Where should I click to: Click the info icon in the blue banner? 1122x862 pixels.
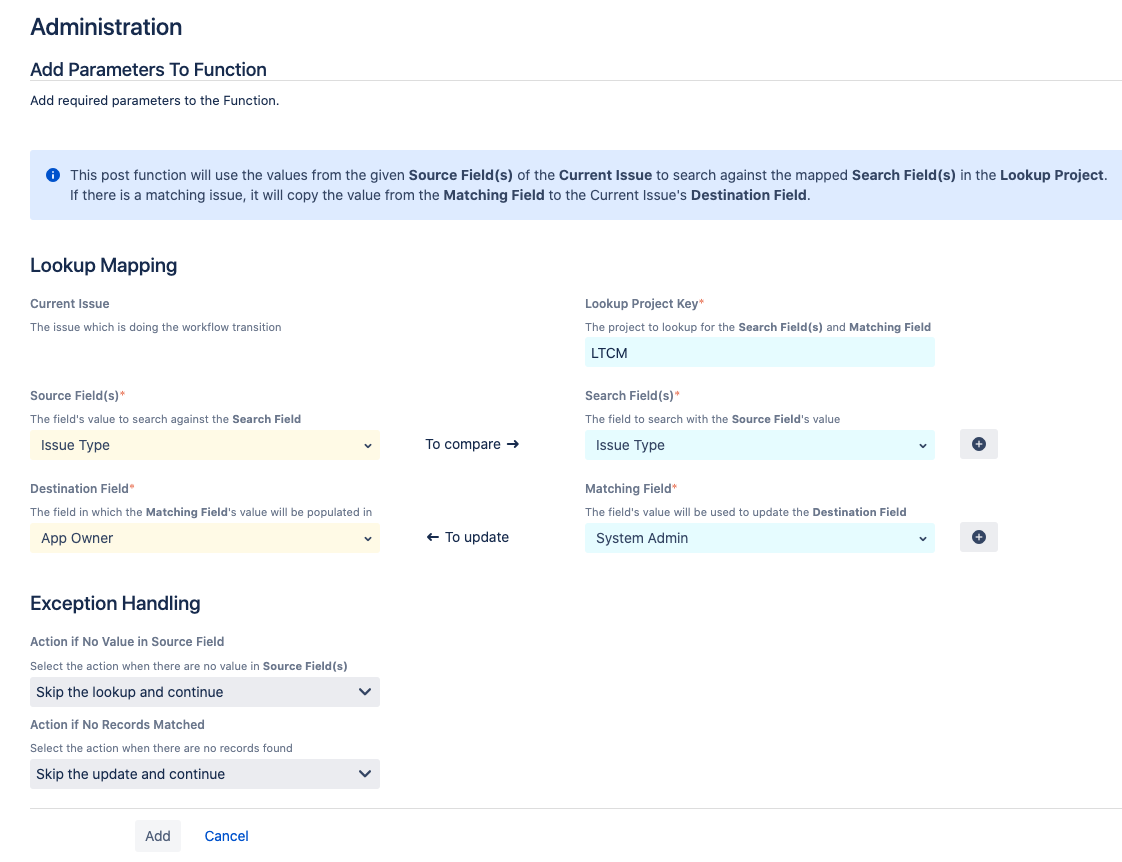[x=53, y=175]
